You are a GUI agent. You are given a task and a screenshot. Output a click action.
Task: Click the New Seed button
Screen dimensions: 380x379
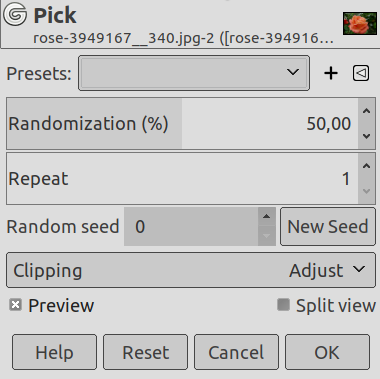[328, 227]
